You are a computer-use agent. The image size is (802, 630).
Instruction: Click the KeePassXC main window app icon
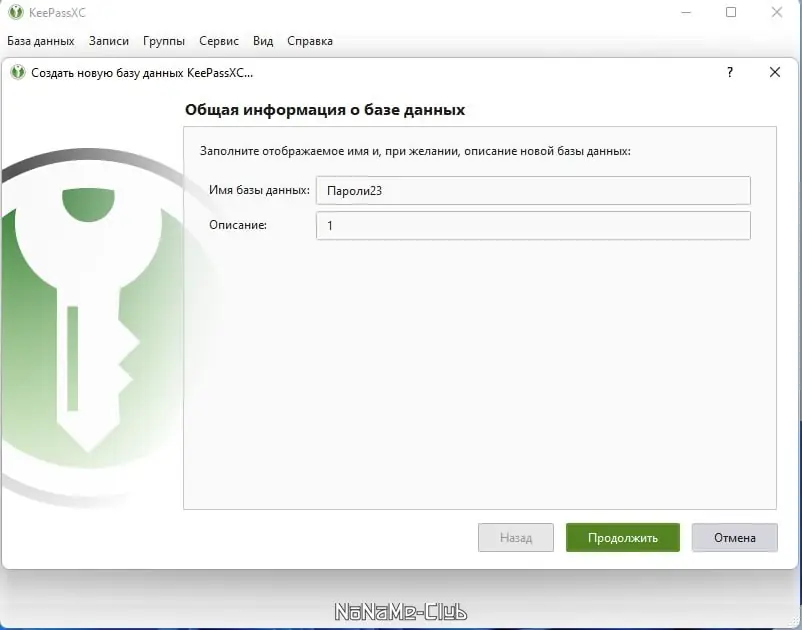pyautogui.click(x=16, y=12)
